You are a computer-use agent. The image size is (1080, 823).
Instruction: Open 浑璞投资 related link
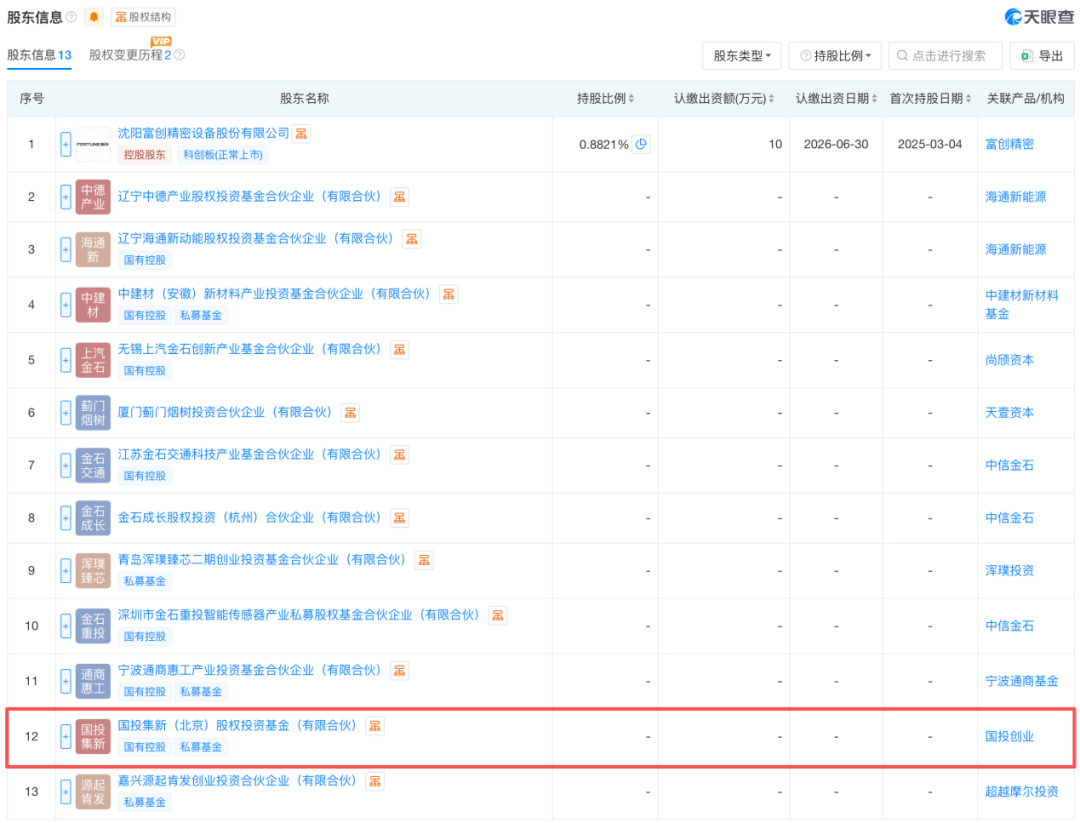(1009, 570)
